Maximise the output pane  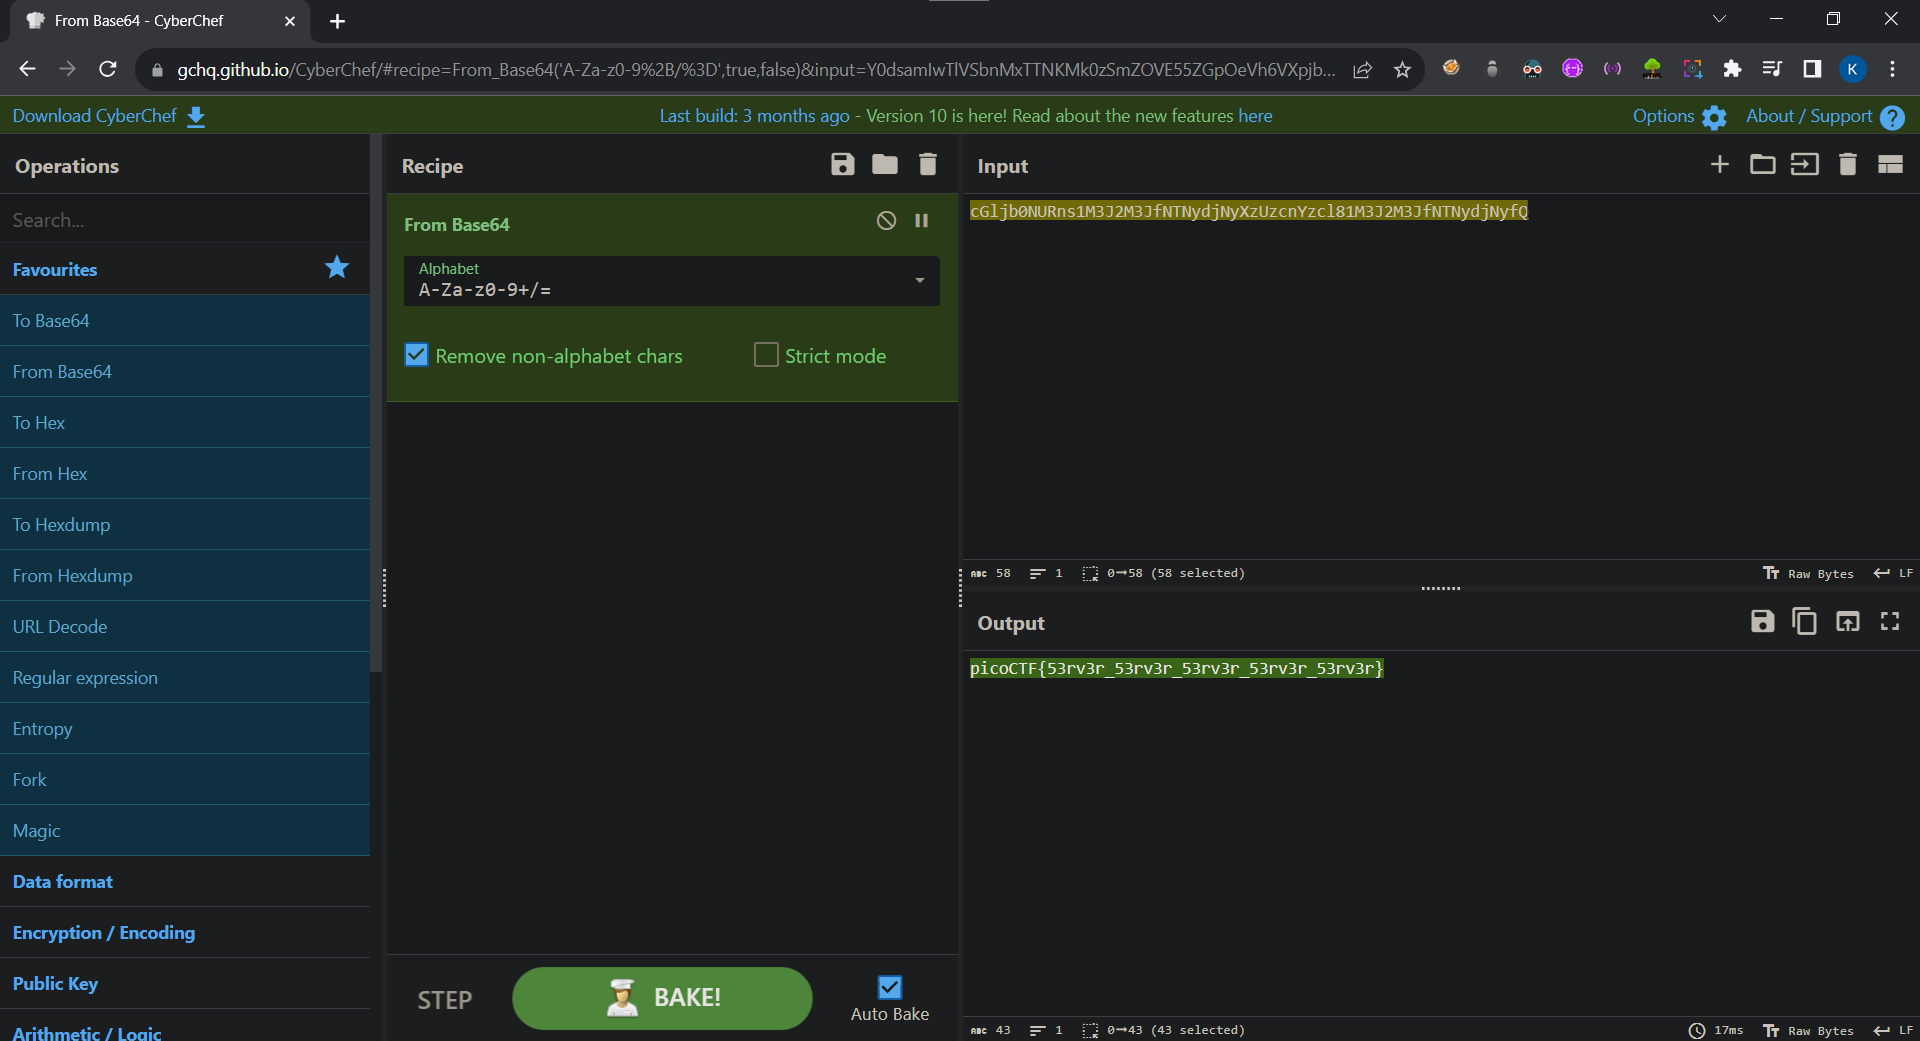(x=1890, y=622)
